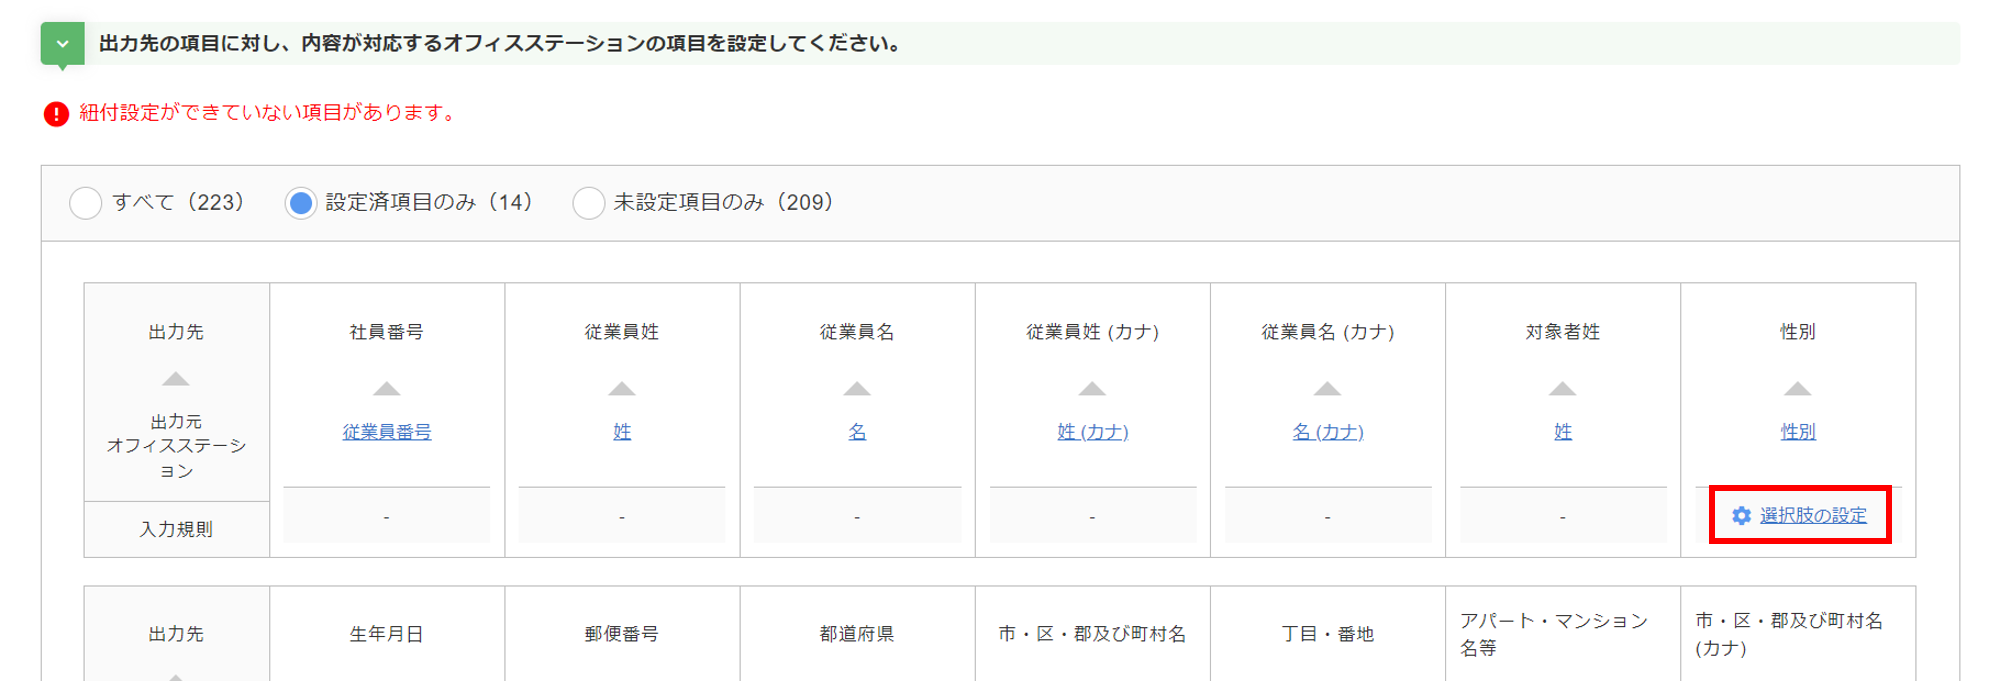The width and height of the screenshot is (2000, 681).
Task: Select 設定済項目のみ (14) radio option
Action: click(x=300, y=203)
